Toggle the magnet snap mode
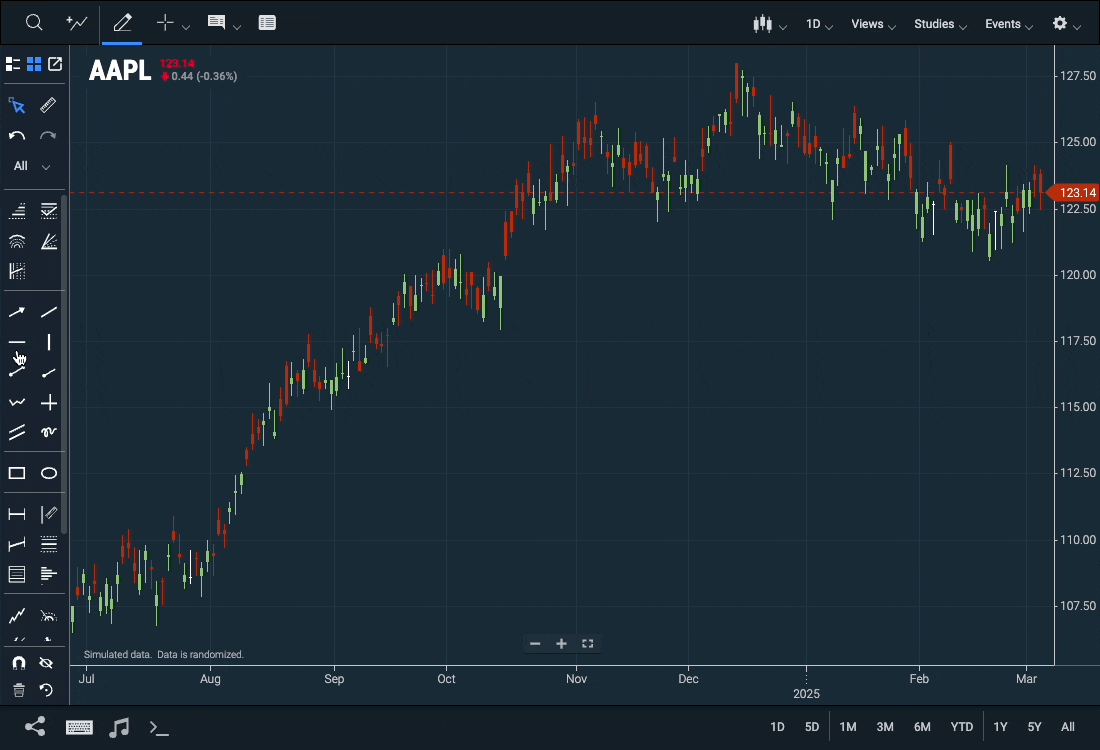 click(x=19, y=663)
